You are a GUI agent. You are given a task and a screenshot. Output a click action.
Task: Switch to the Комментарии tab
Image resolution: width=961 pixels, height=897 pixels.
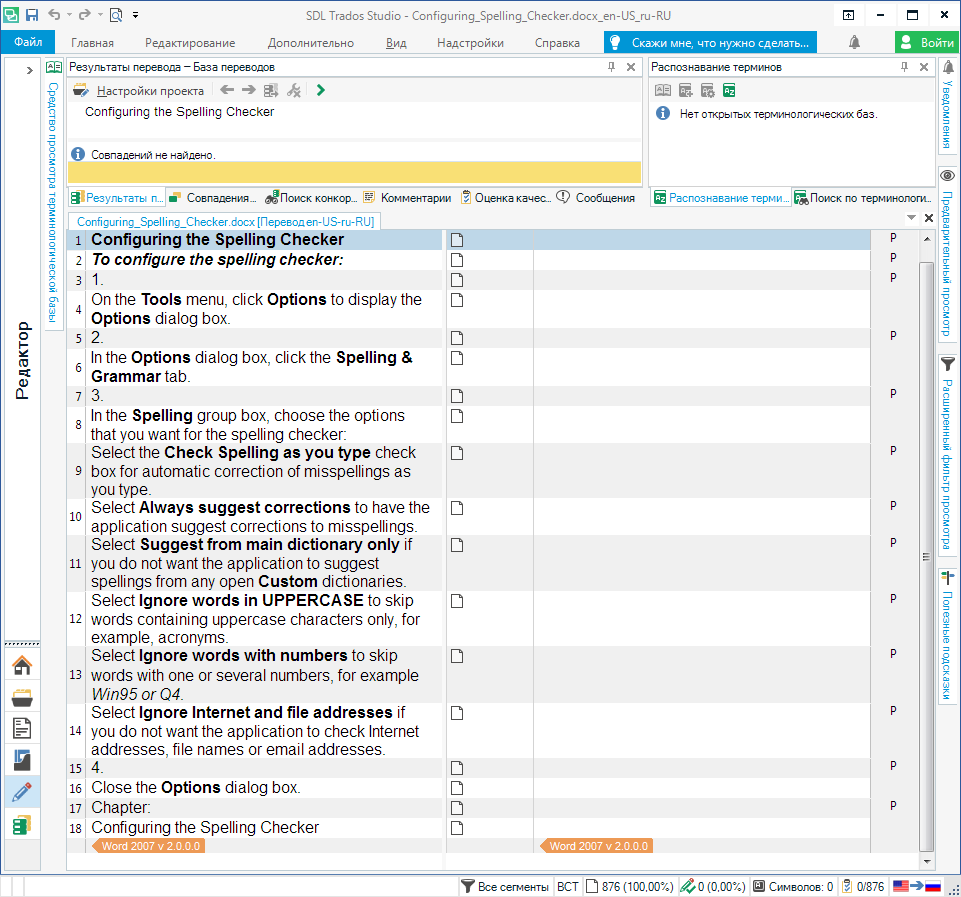407,198
